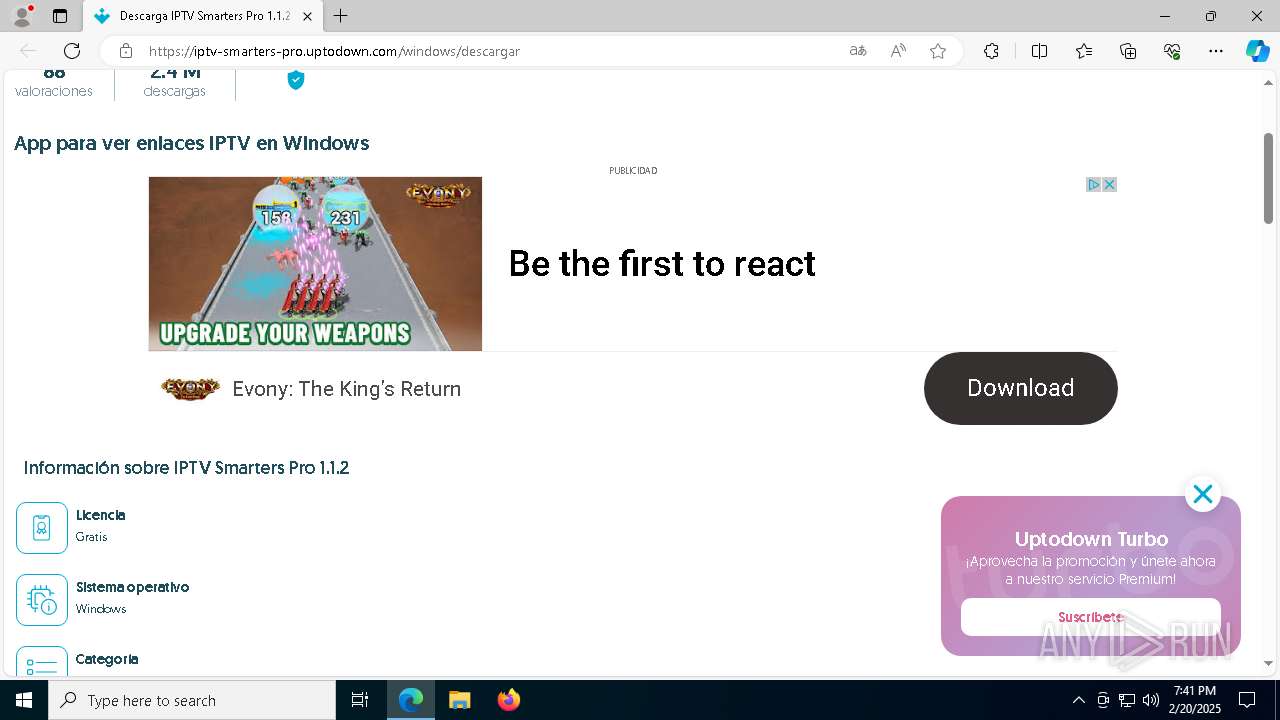Close the Descarga IPTV Smarters Pro tab
The image size is (1280, 720).
(307, 16)
